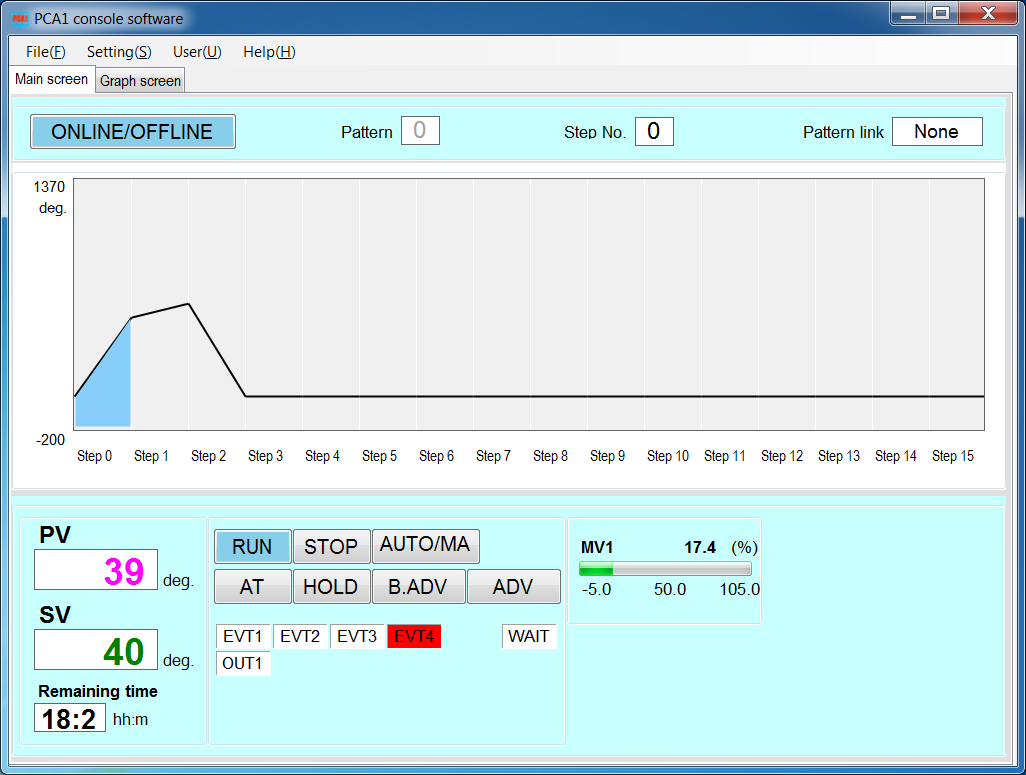Click the PCA1 app icon in title bar
The width and height of the screenshot is (1026, 775).
click(x=20, y=19)
